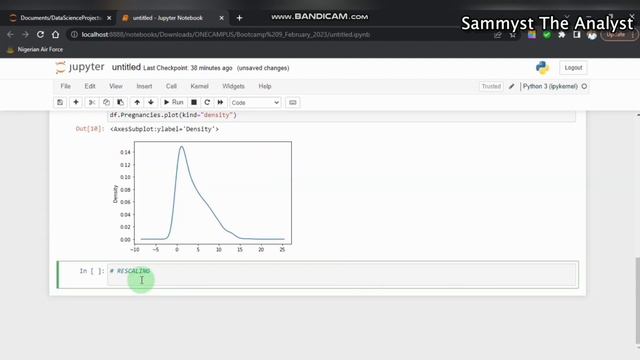Open the Widgets menu
The height and width of the screenshot is (360, 640).
[x=233, y=86]
